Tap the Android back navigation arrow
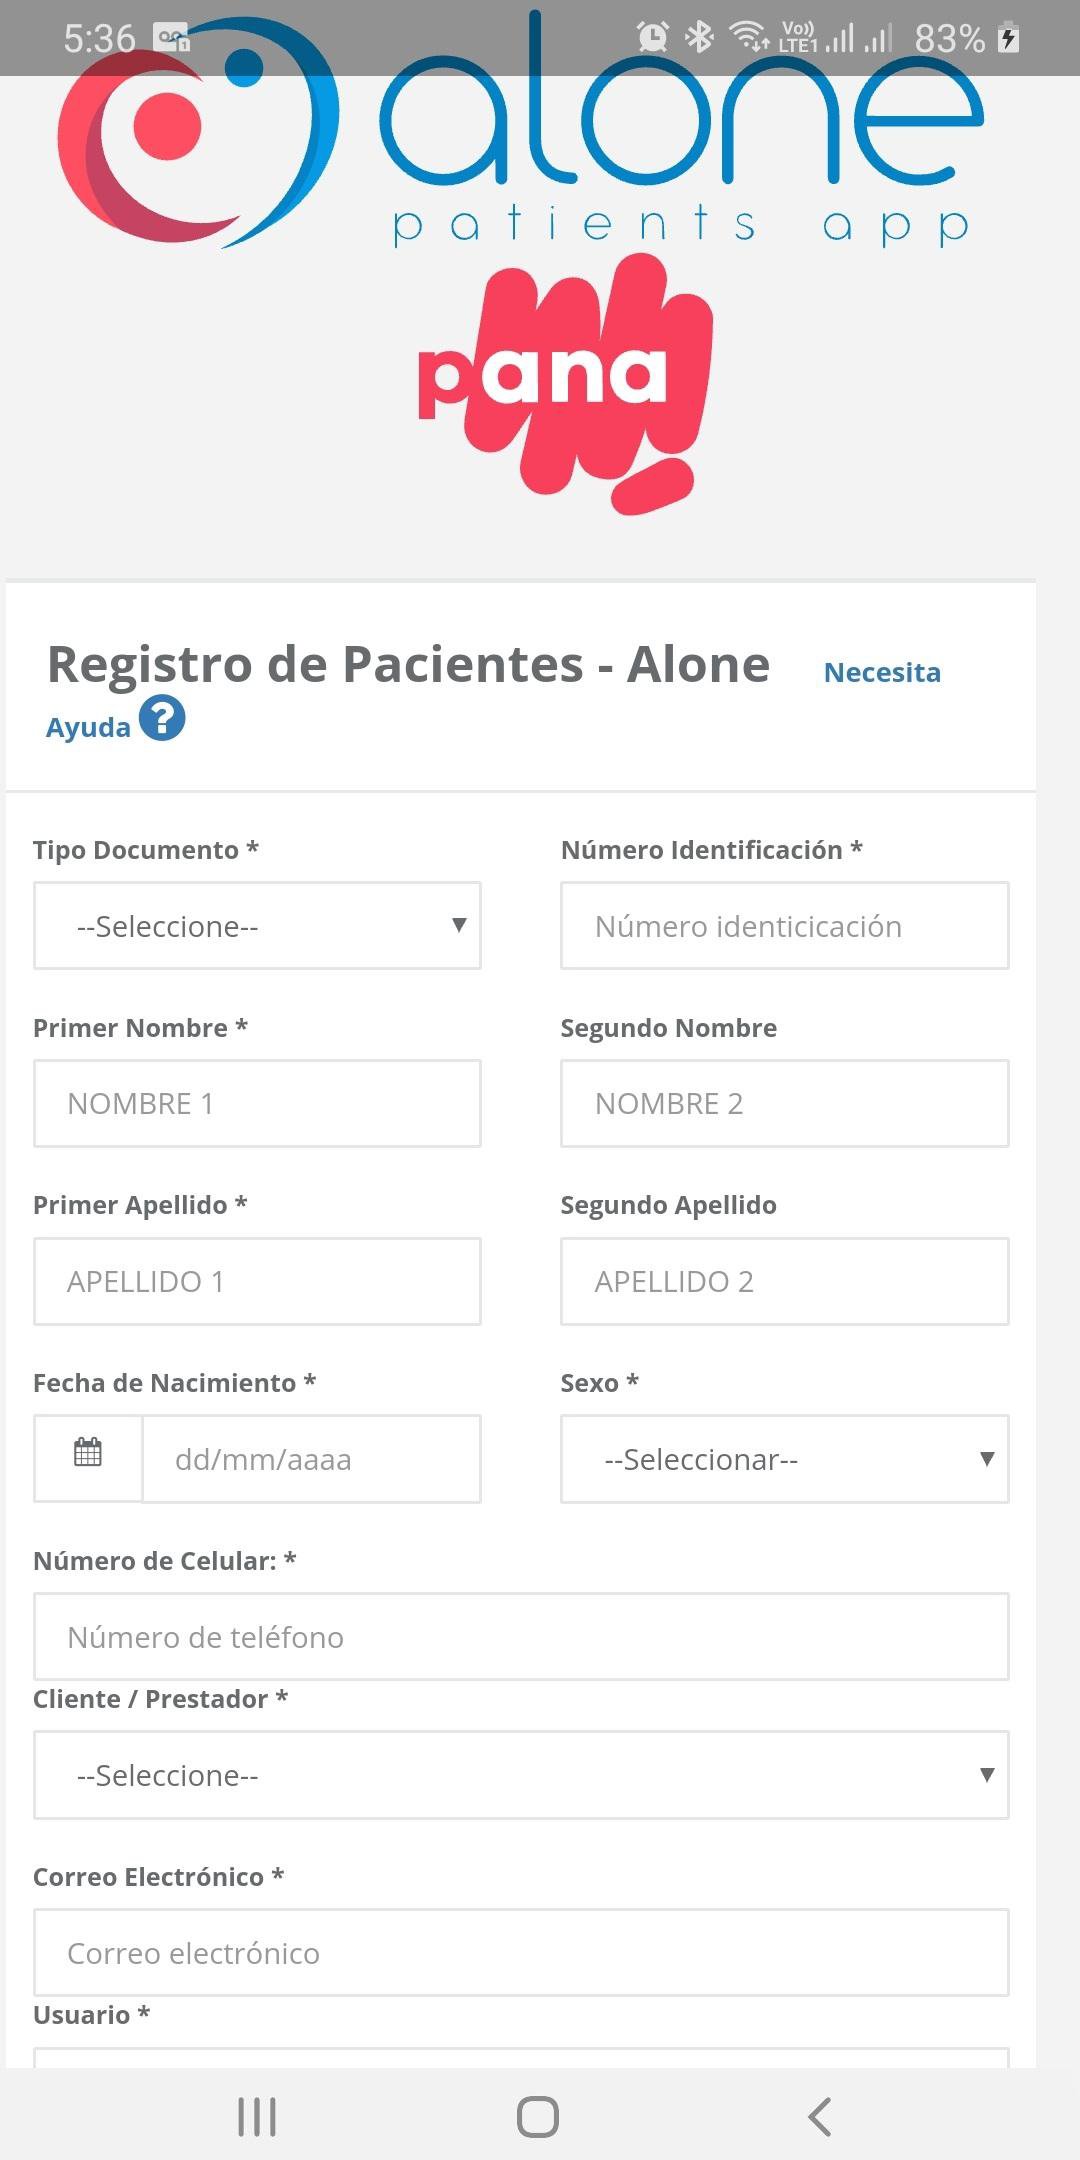The image size is (1080, 2160). 820,2116
